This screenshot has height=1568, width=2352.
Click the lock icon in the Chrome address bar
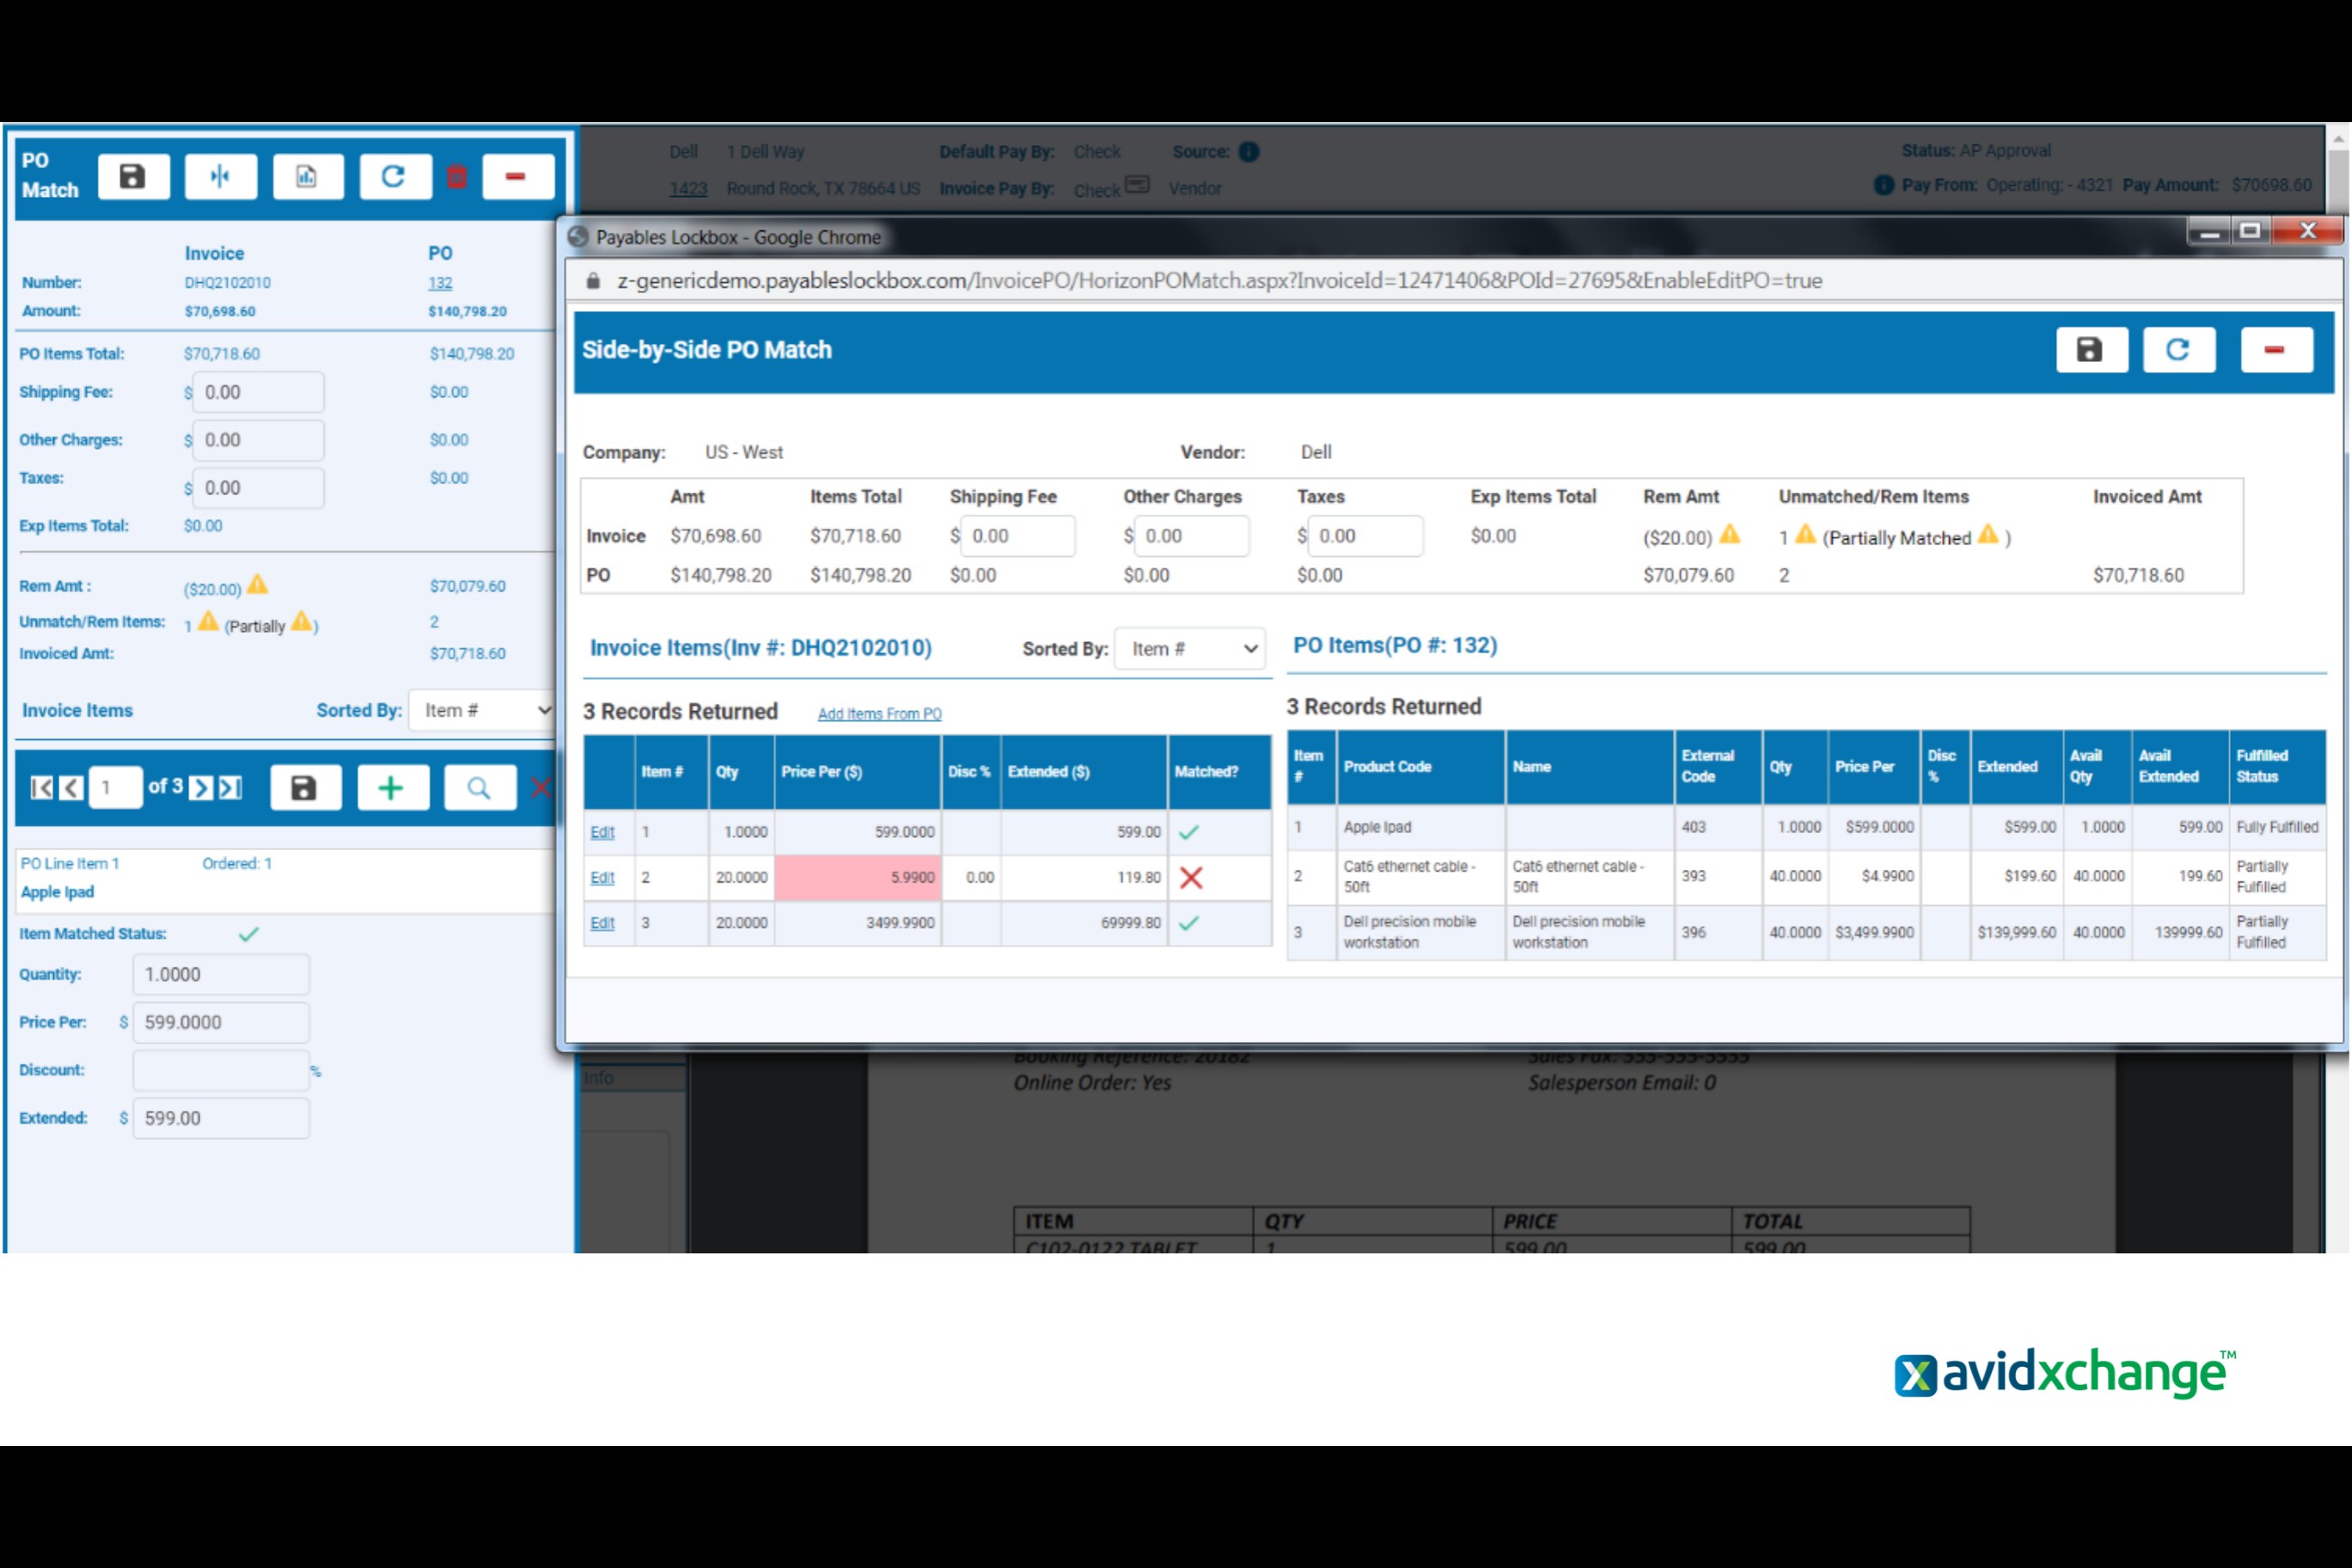point(593,281)
